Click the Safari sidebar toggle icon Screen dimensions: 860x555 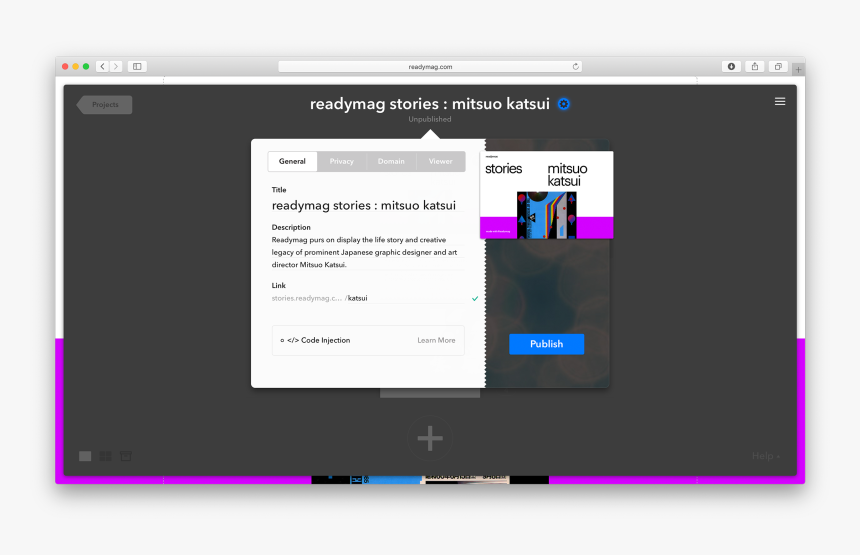pyautogui.click(x=137, y=66)
